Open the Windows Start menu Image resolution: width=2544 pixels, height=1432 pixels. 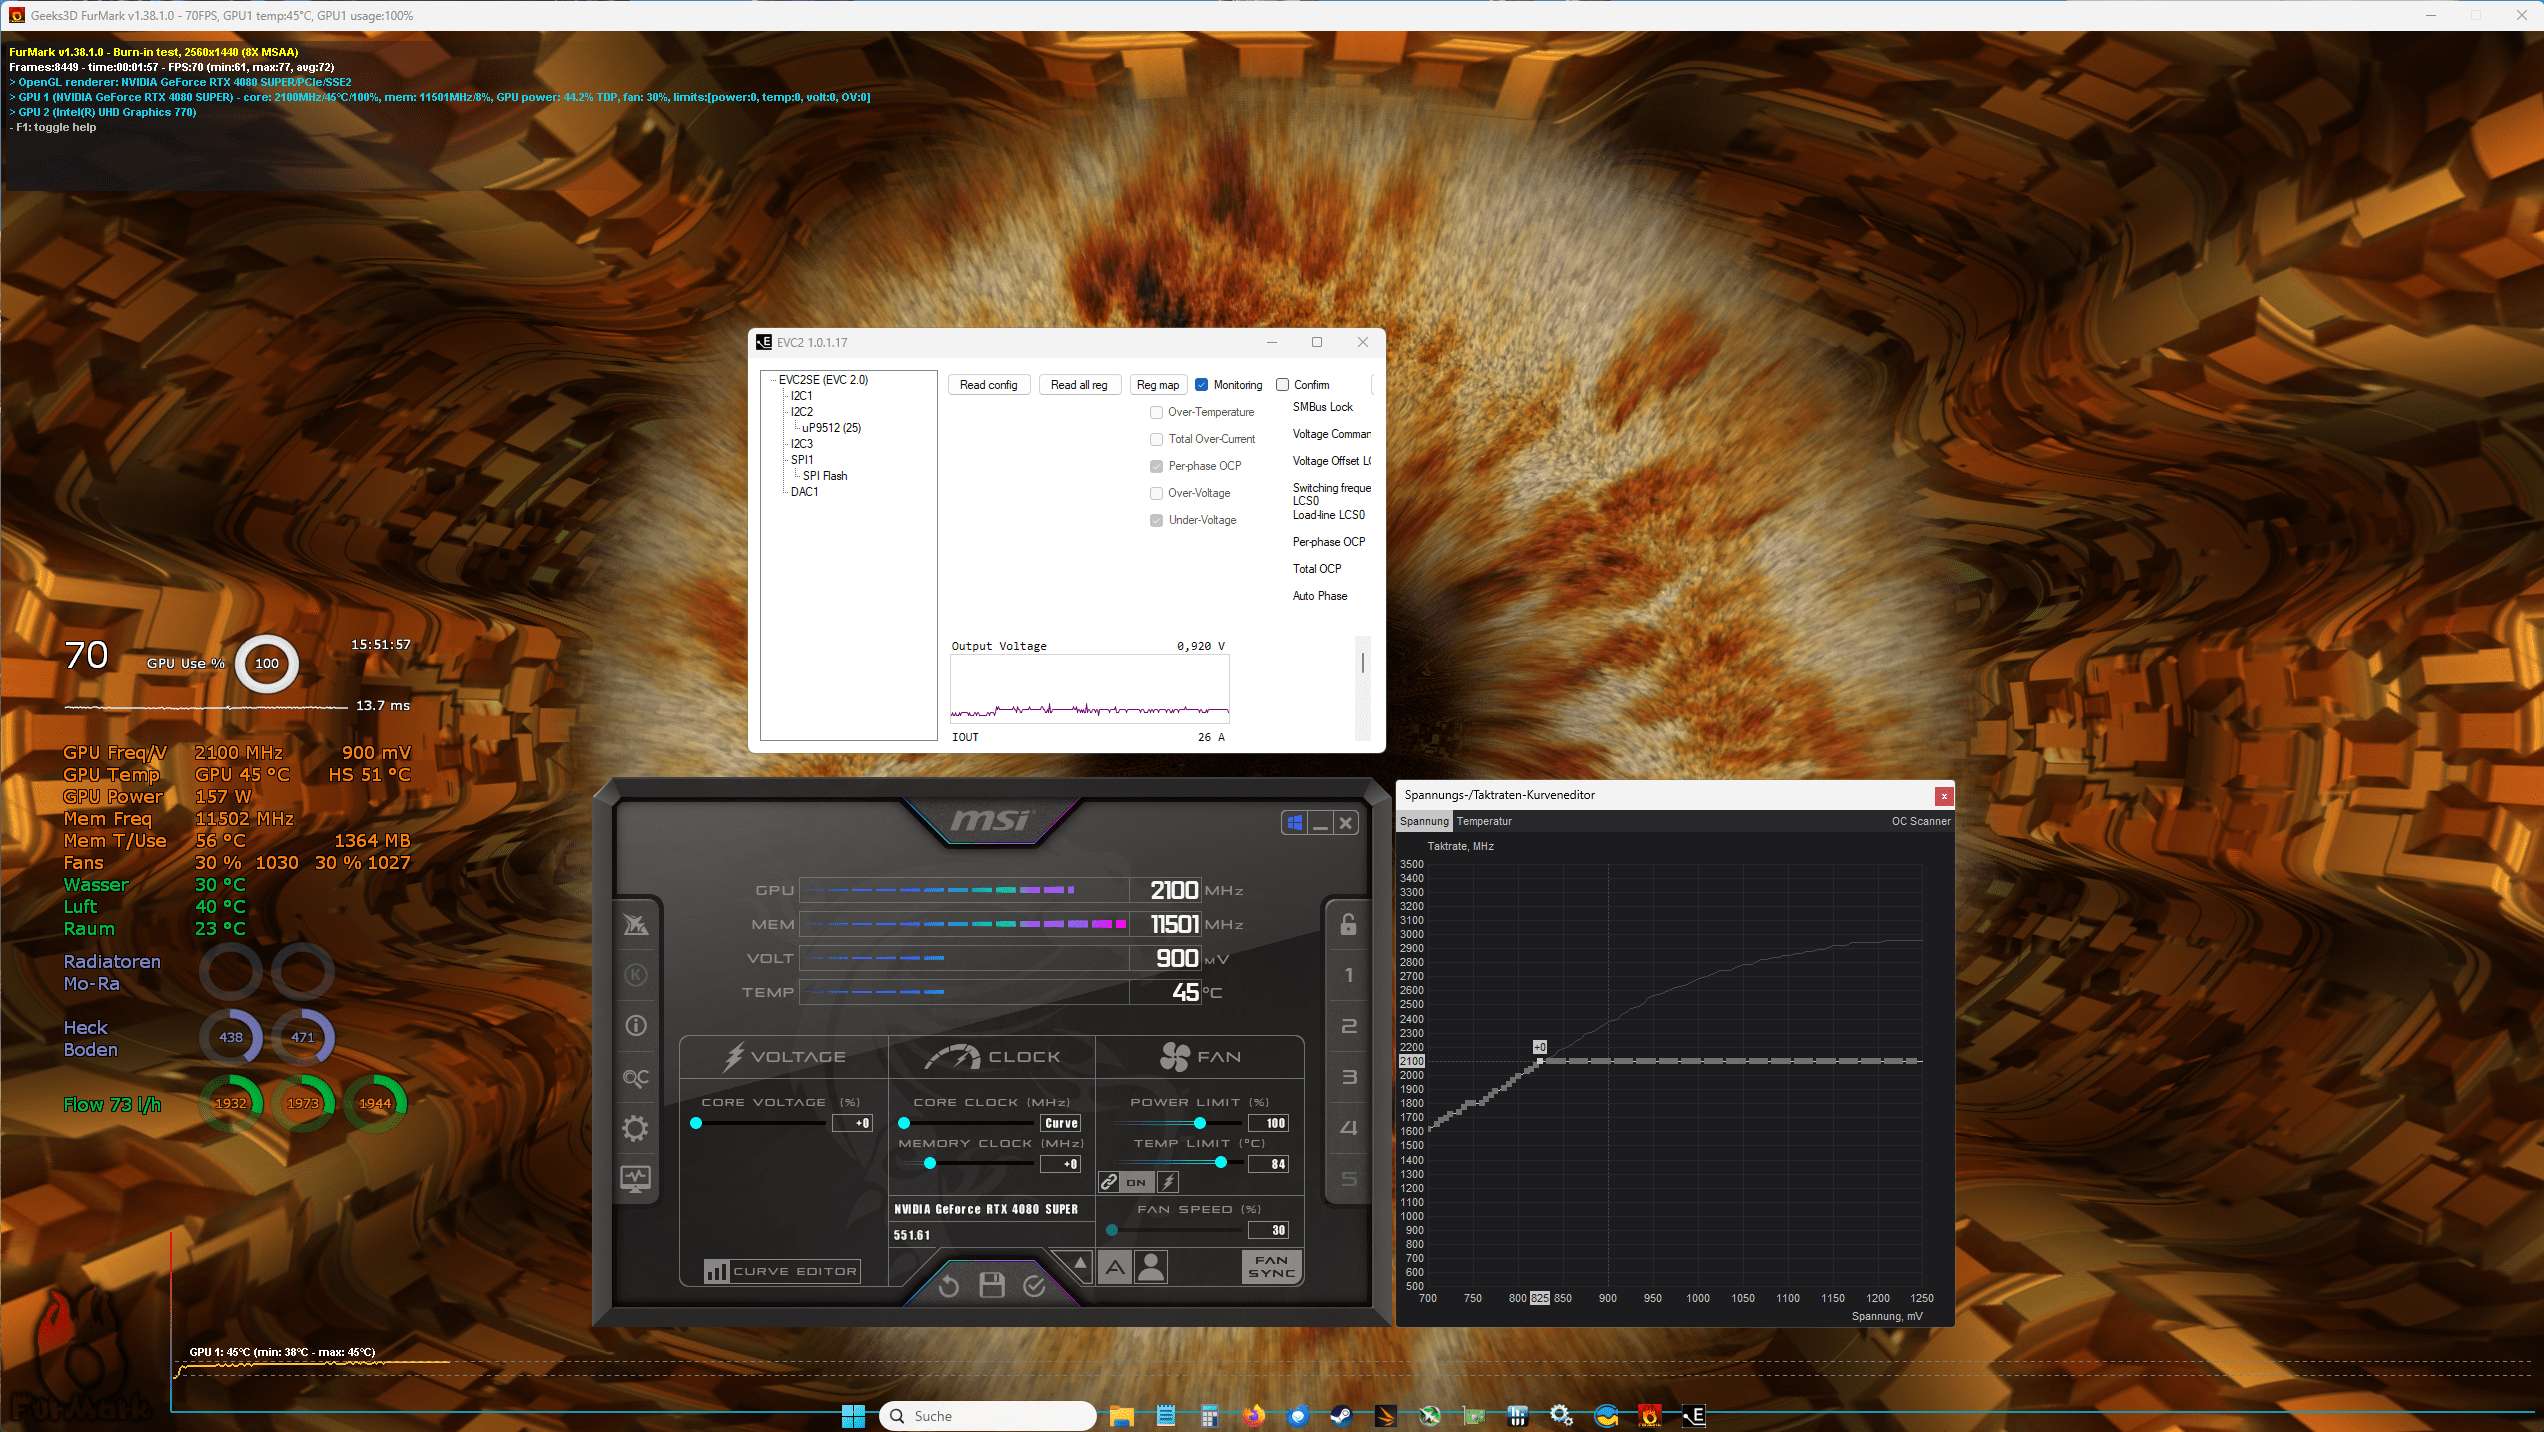(x=853, y=1416)
